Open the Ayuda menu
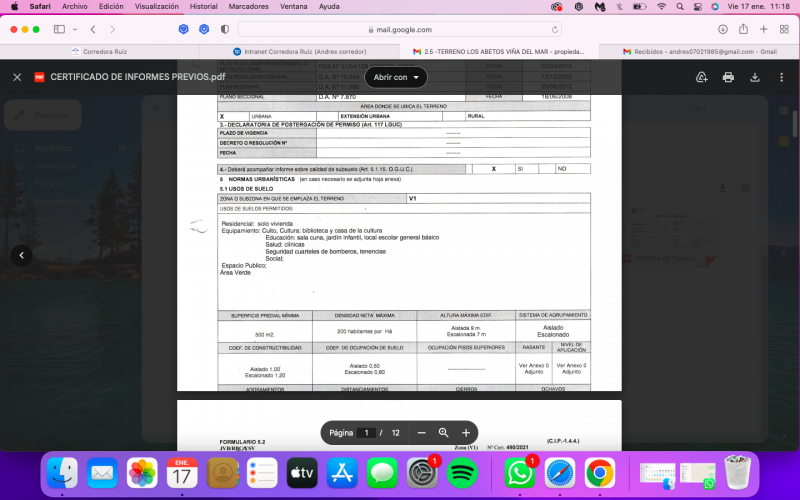800x500 pixels. [329, 6]
